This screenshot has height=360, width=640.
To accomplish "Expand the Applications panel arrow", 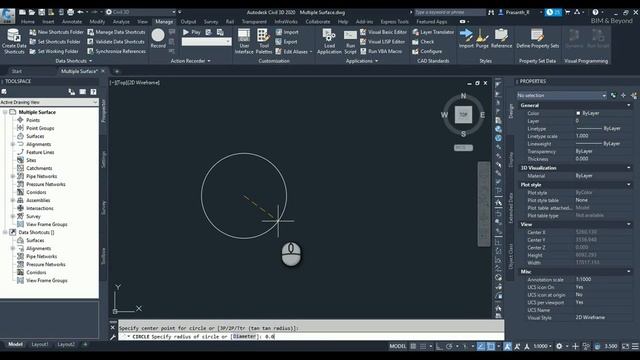I will click(x=376, y=61).
